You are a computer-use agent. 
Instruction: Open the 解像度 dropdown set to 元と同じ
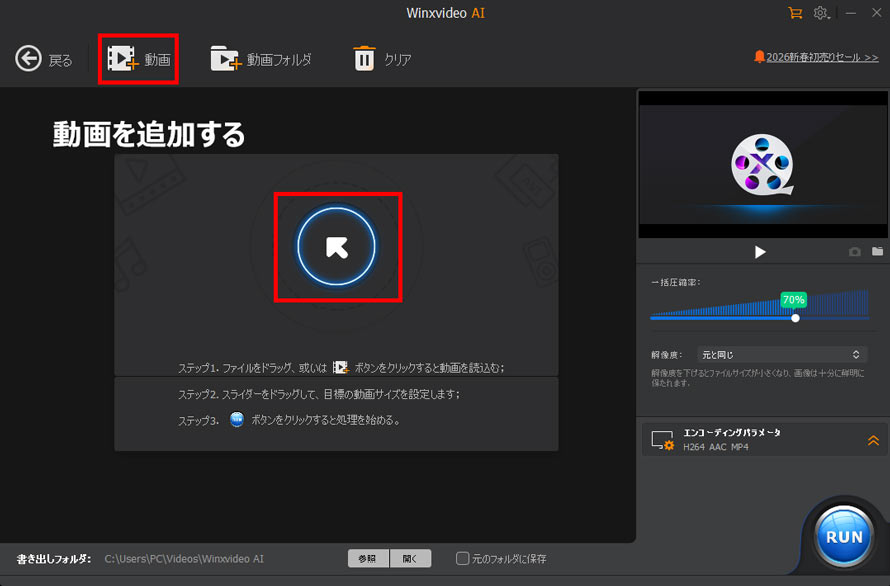click(x=781, y=354)
